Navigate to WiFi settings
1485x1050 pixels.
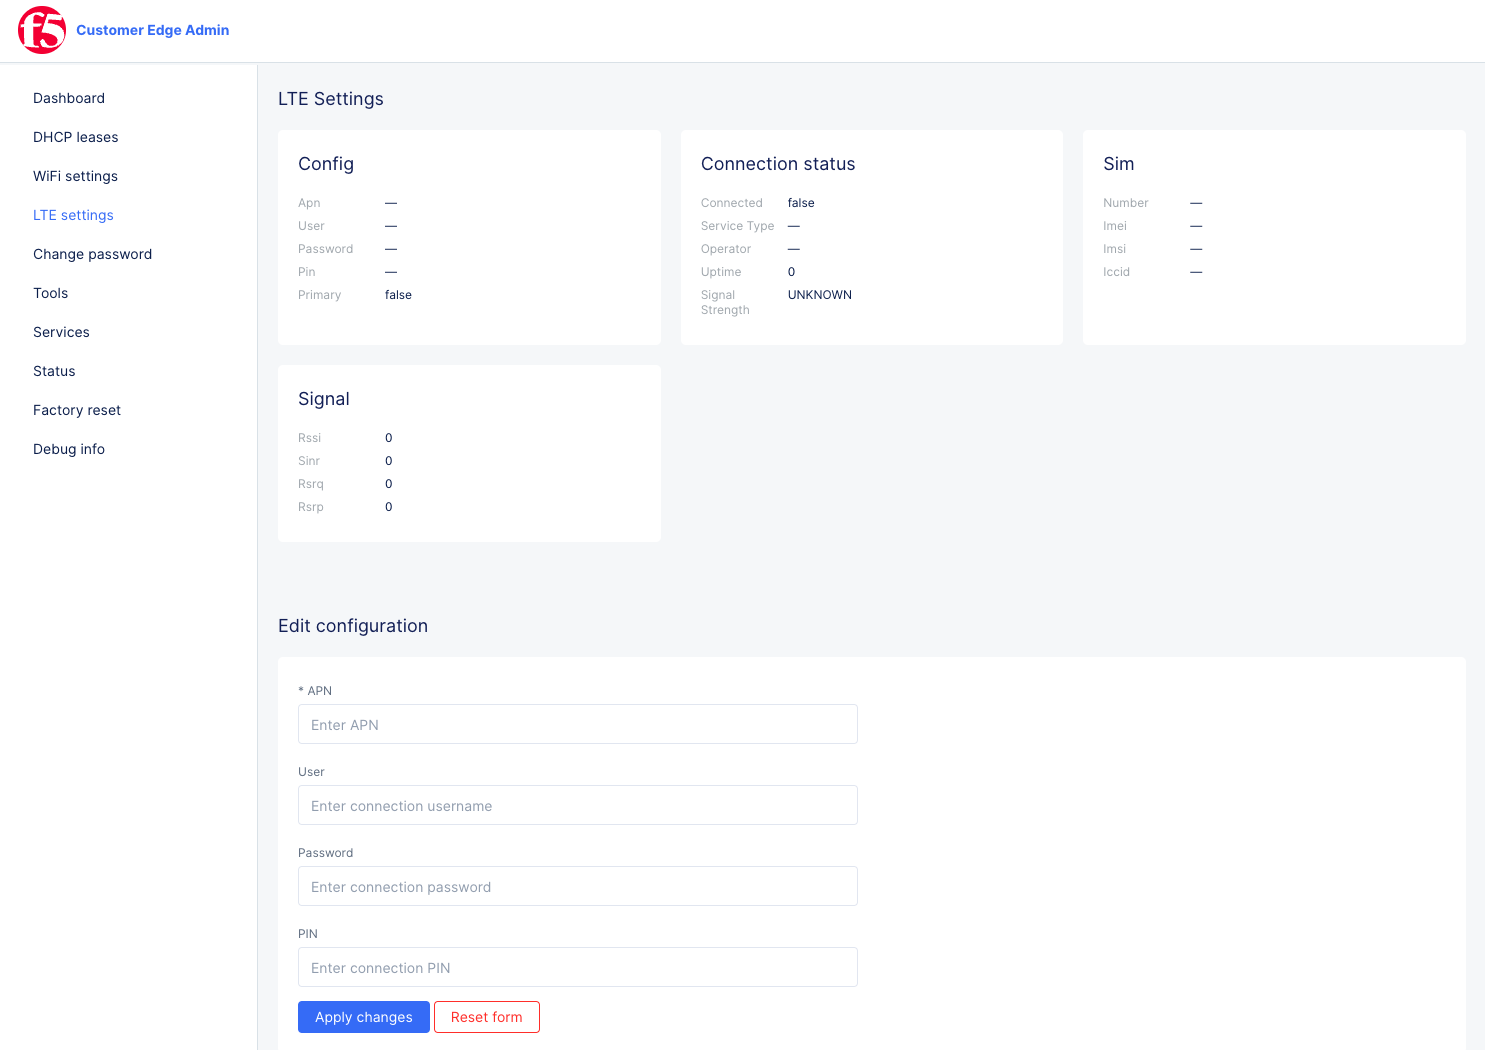[75, 176]
